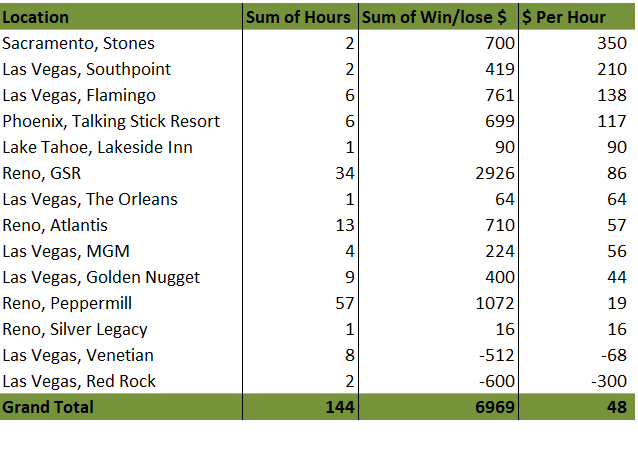This screenshot has width=638, height=451.
Task: Select the 57 hours value for Peppermill
Action: click(345, 304)
